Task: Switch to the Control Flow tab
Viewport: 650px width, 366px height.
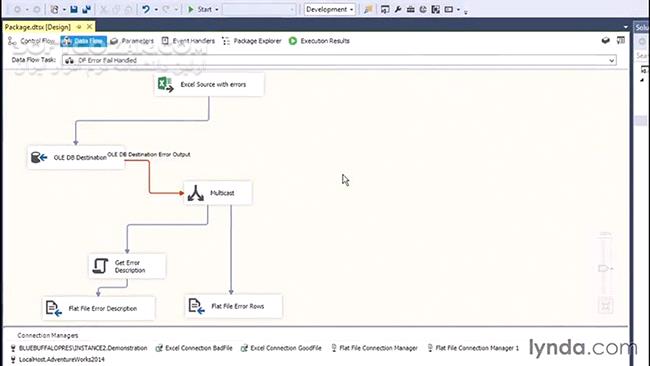Action: [32, 41]
